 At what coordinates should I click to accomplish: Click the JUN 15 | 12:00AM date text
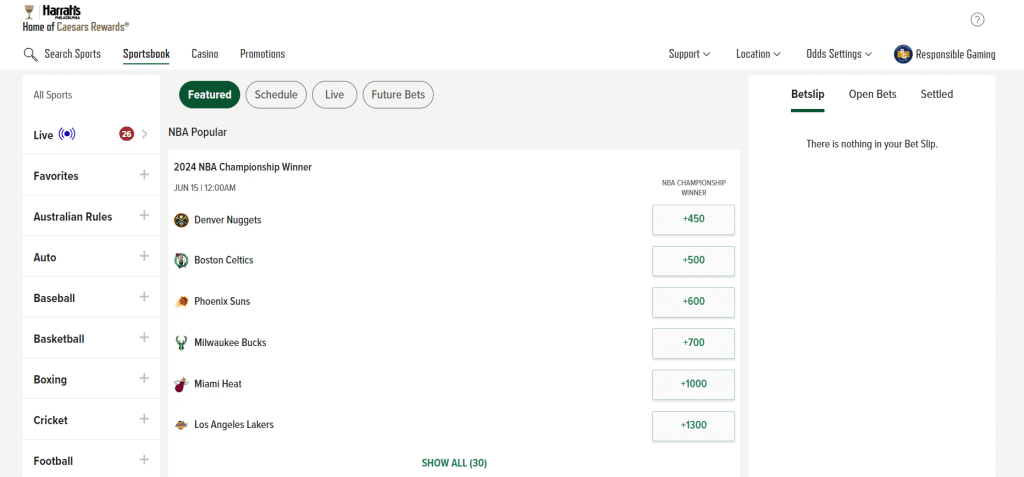205,188
